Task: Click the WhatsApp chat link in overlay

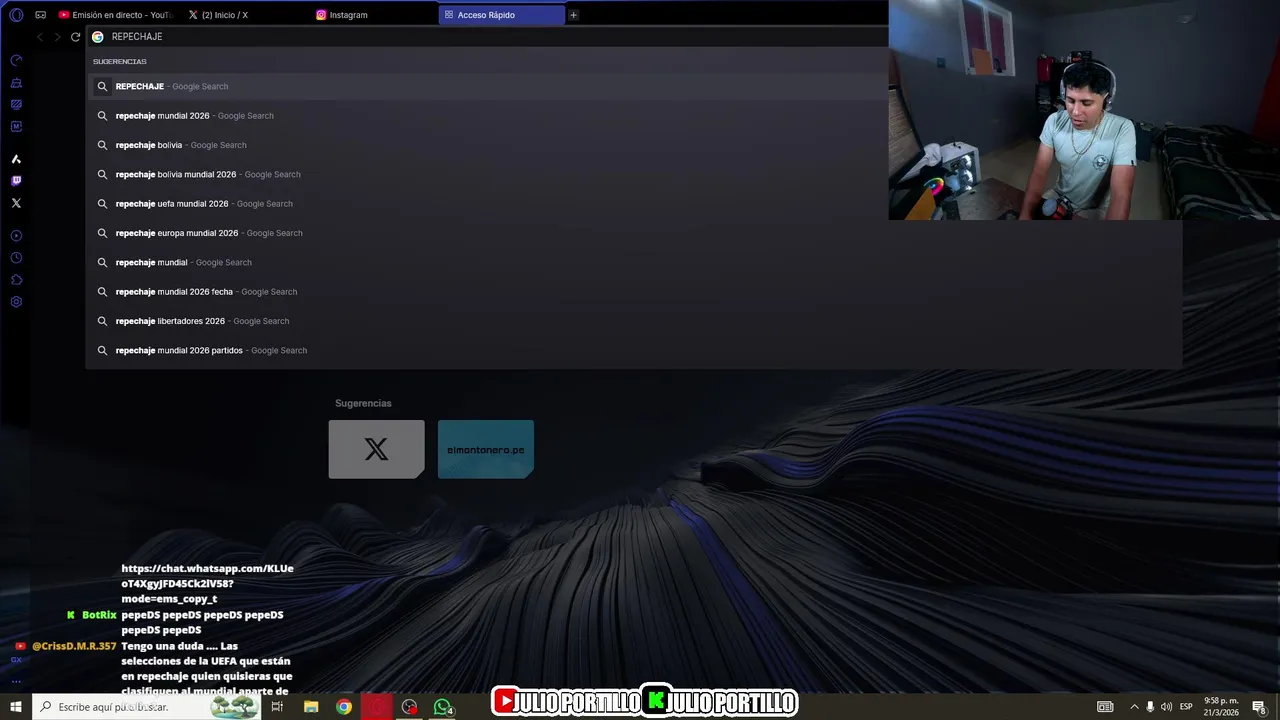Action: tap(207, 584)
